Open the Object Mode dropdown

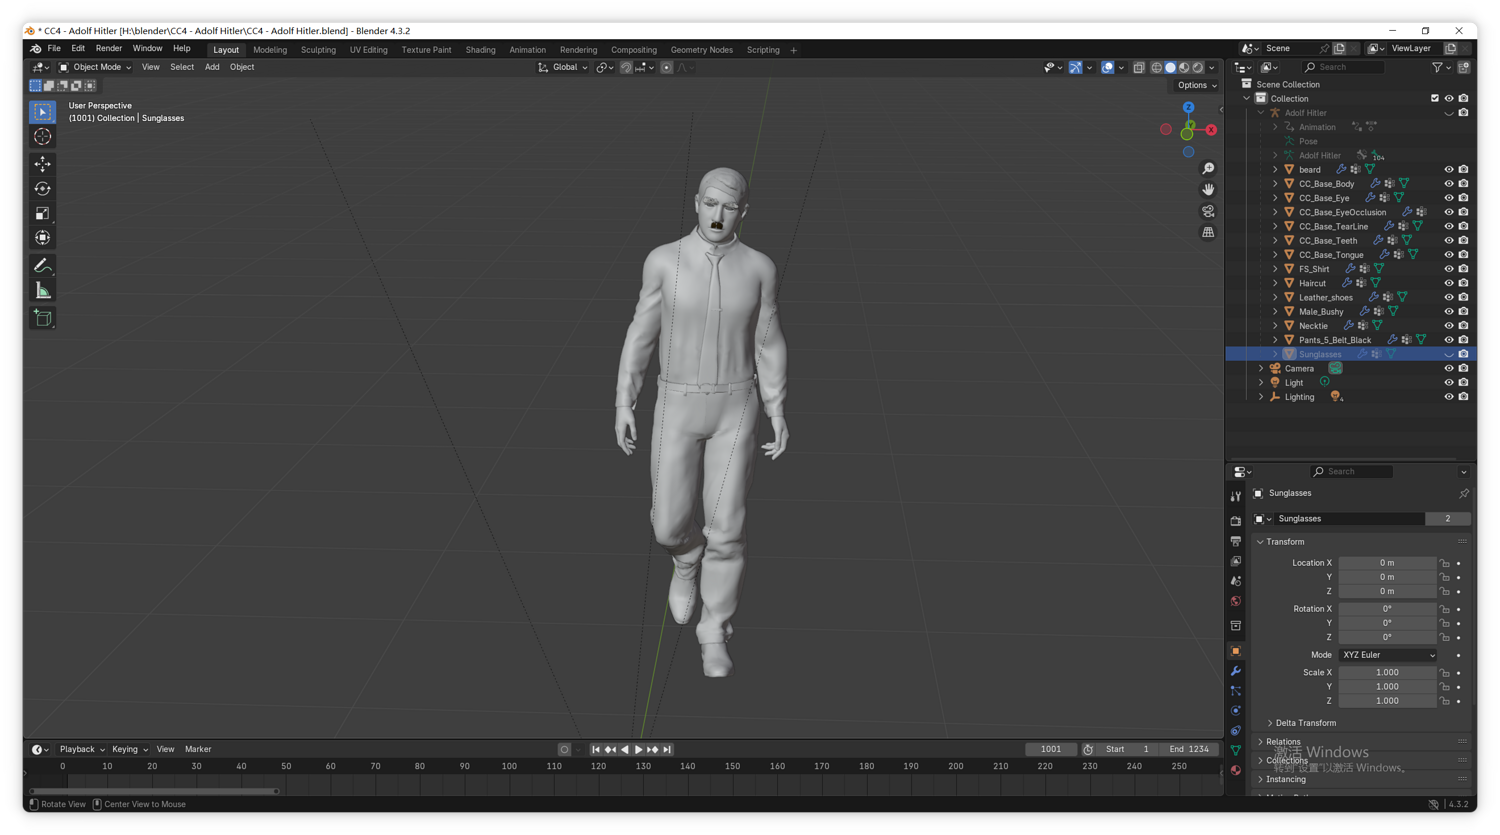pyautogui.click(x=95, y=68)
